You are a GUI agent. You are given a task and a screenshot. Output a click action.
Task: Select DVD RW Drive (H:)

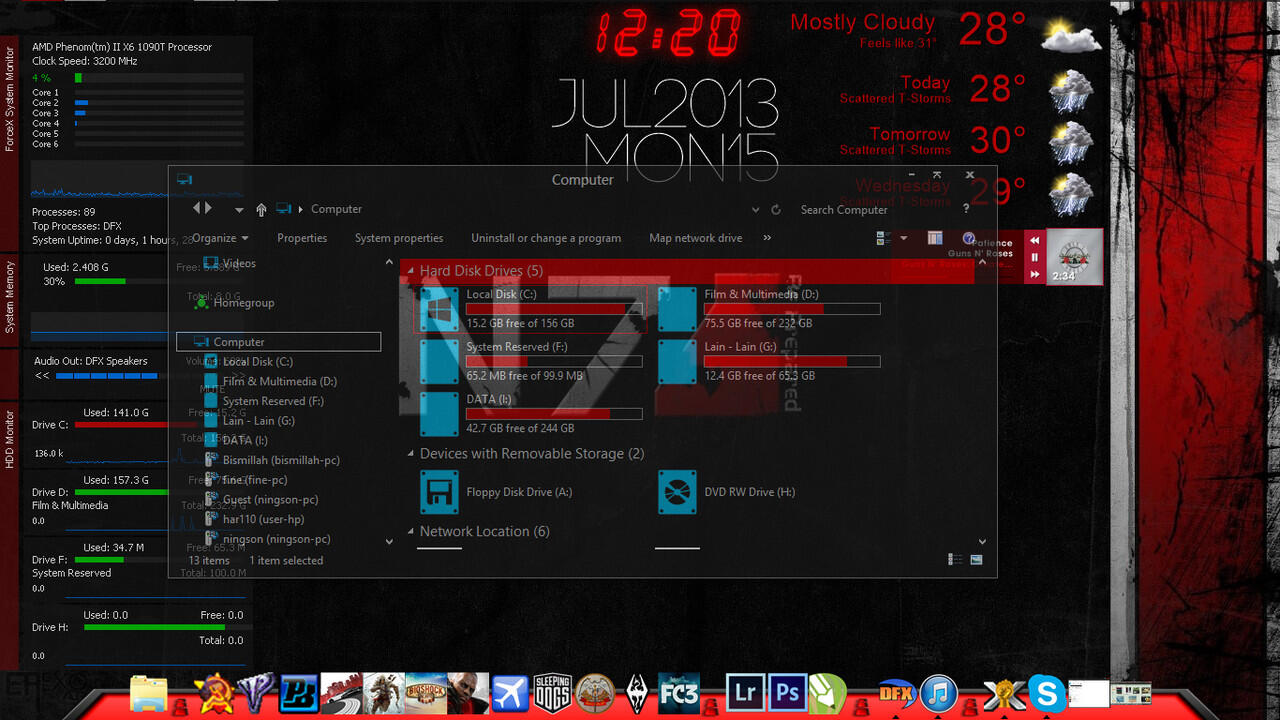click(769, 492)
